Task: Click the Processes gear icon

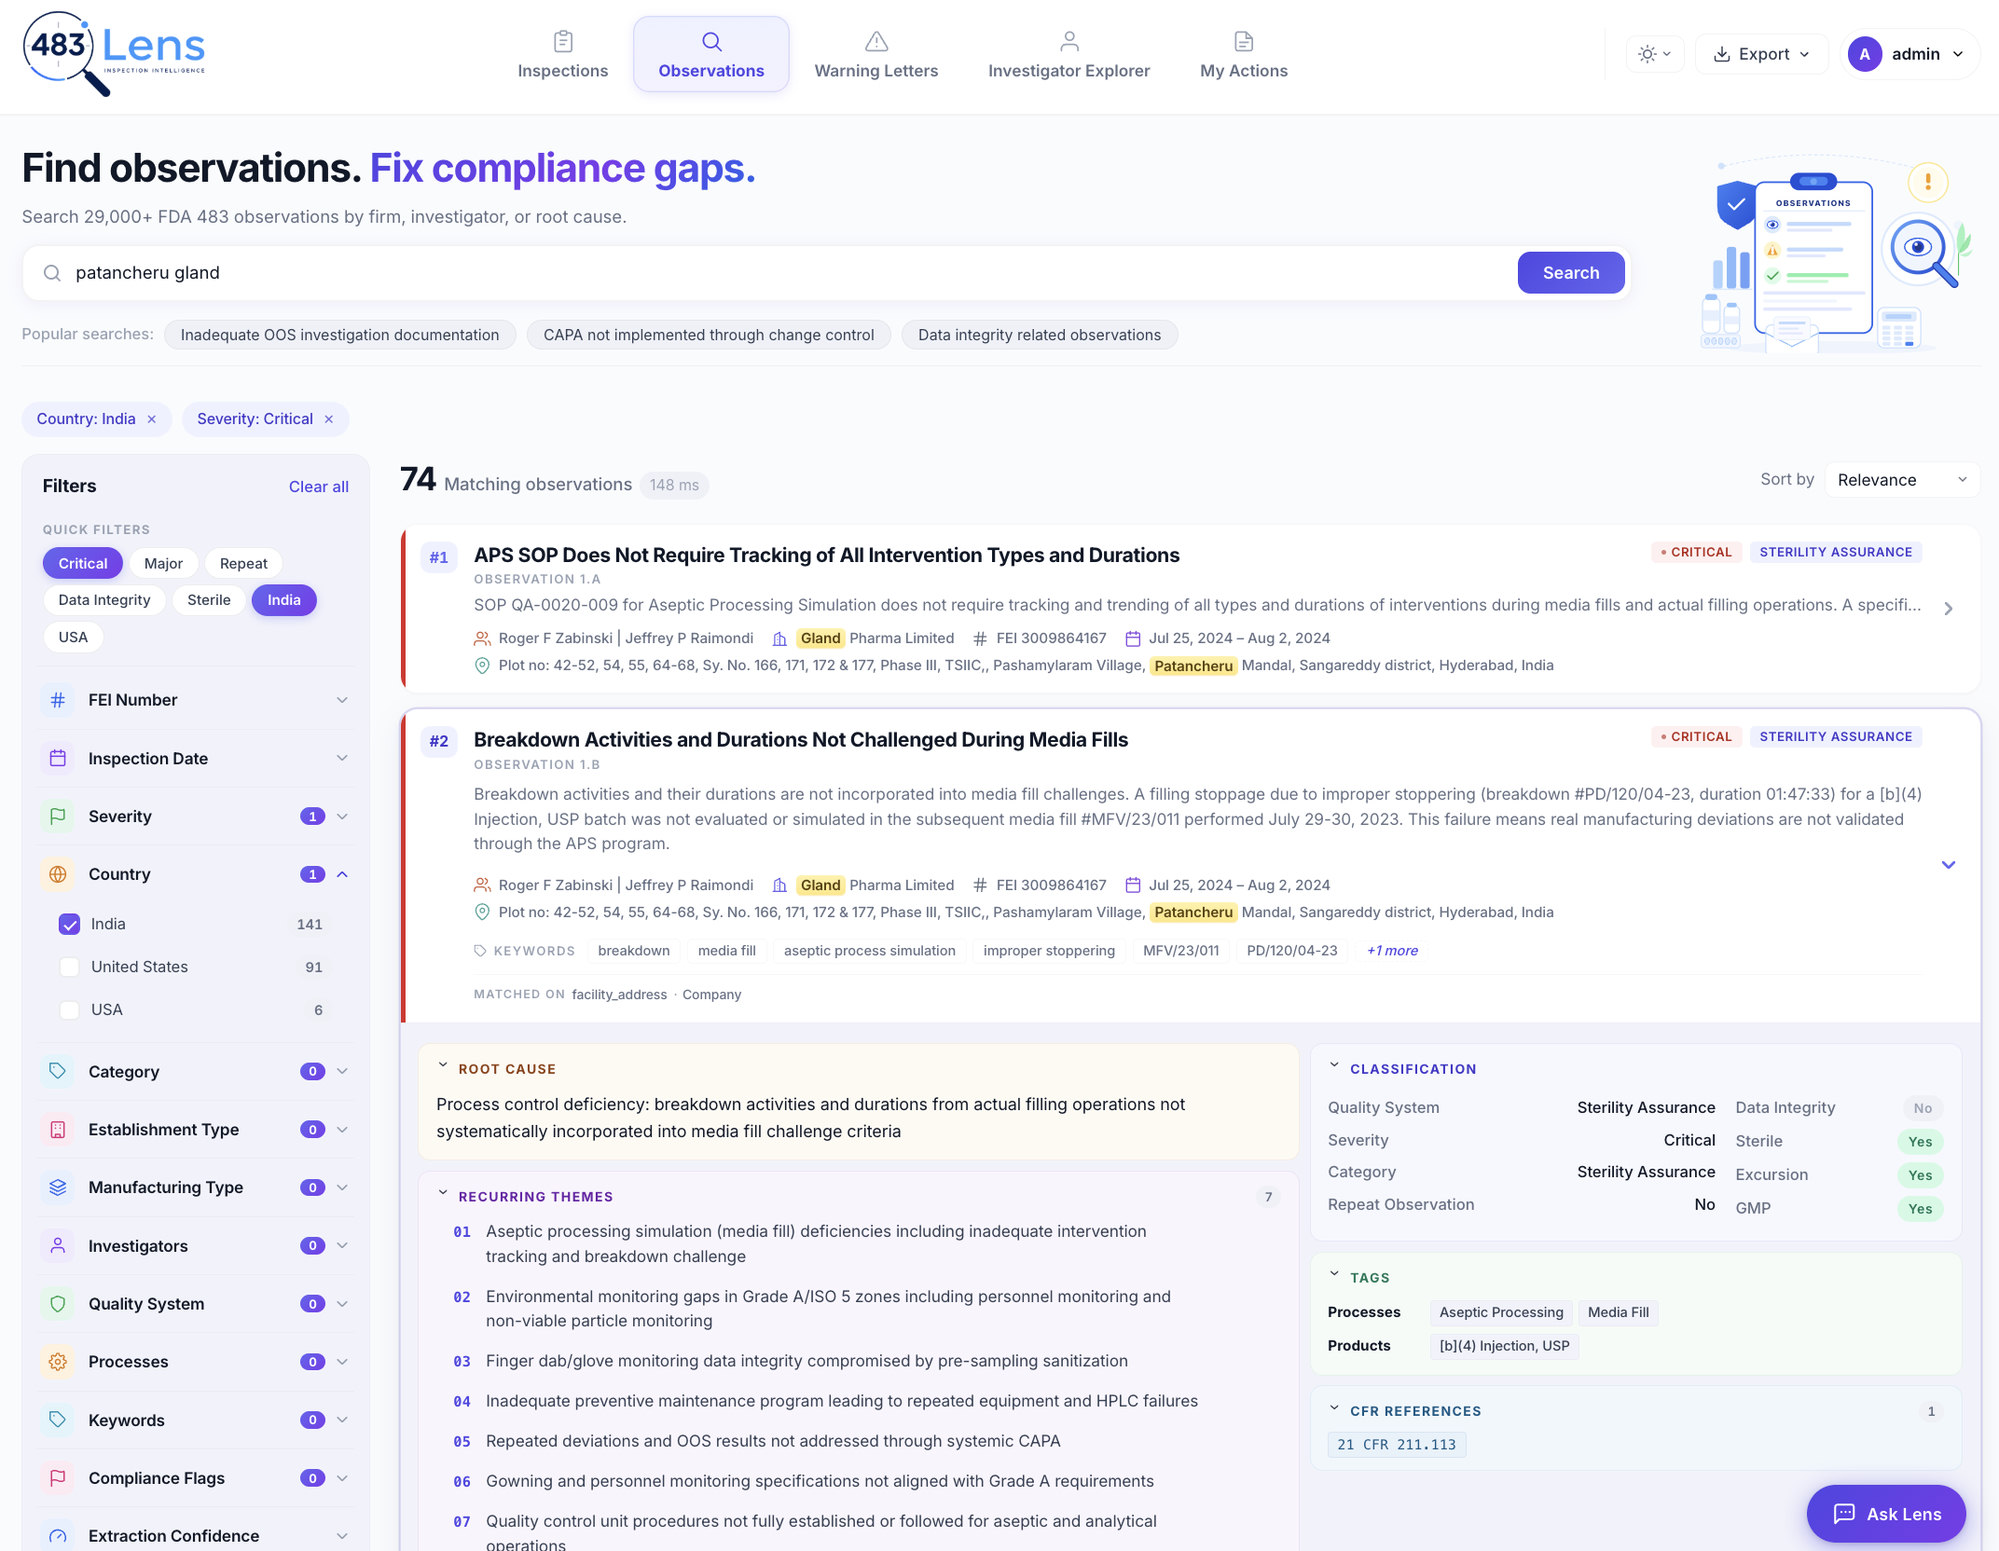Action: point(58,1361)
